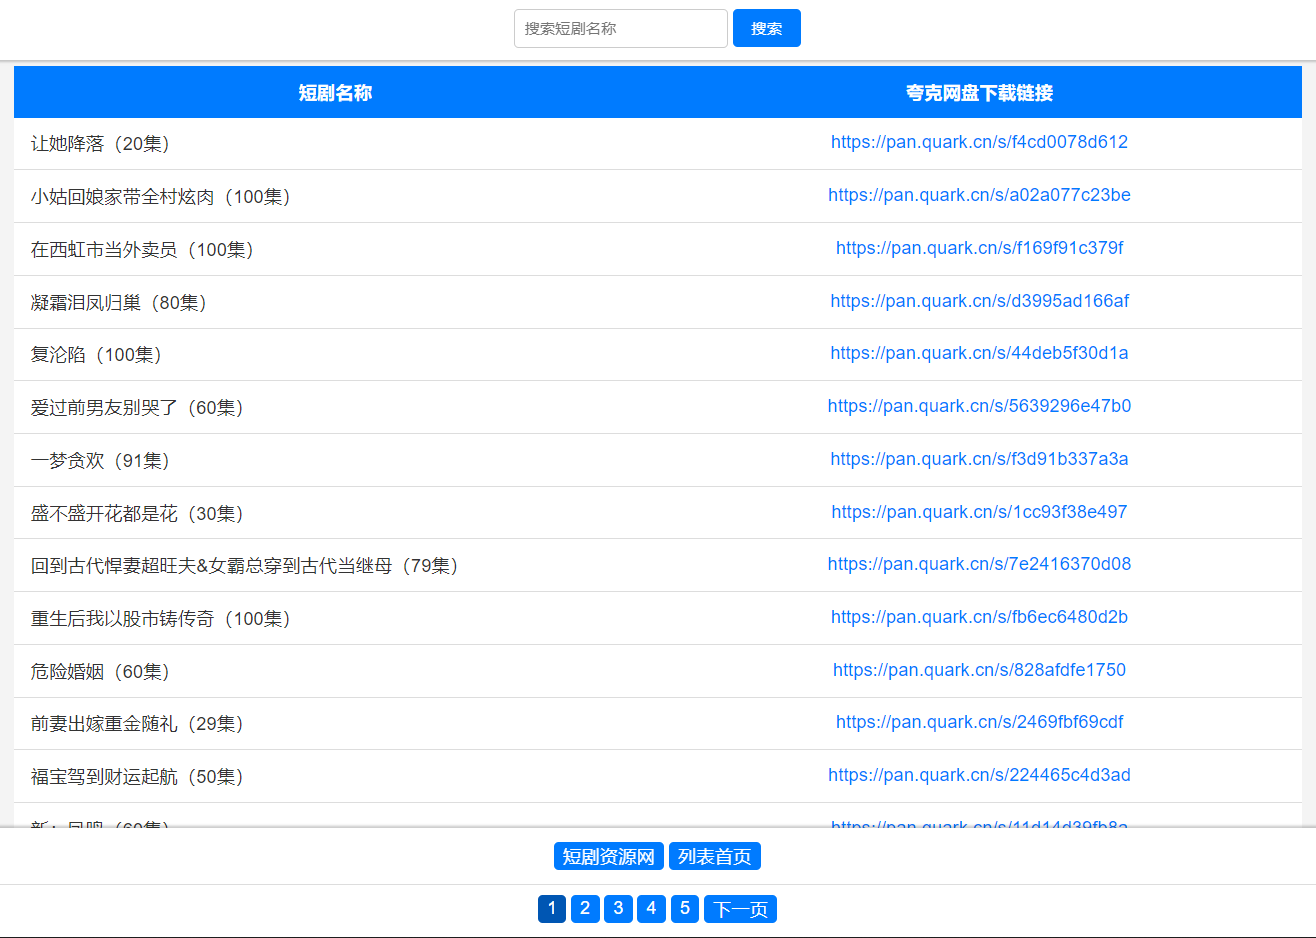Open the link ending f3d91b337a3a
The height and width of the screenshot is (938, 1316).
tap(979, 459)
